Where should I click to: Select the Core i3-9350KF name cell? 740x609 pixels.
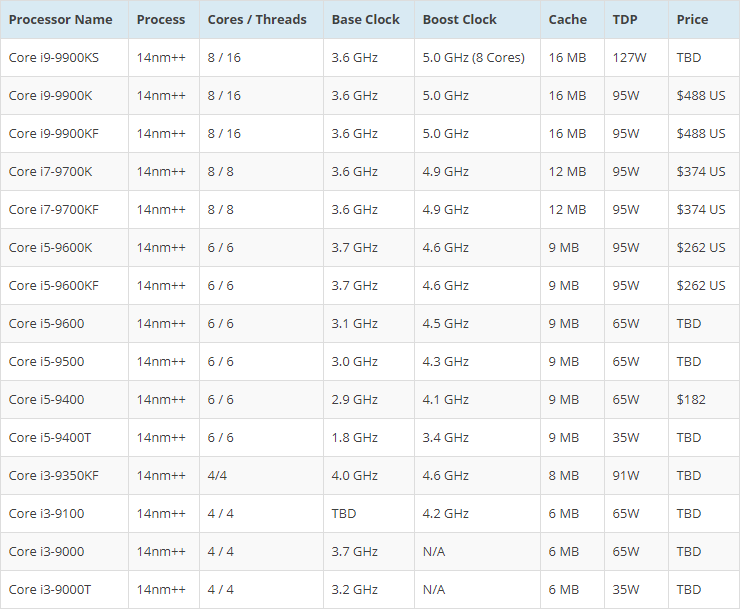[64, 475]
